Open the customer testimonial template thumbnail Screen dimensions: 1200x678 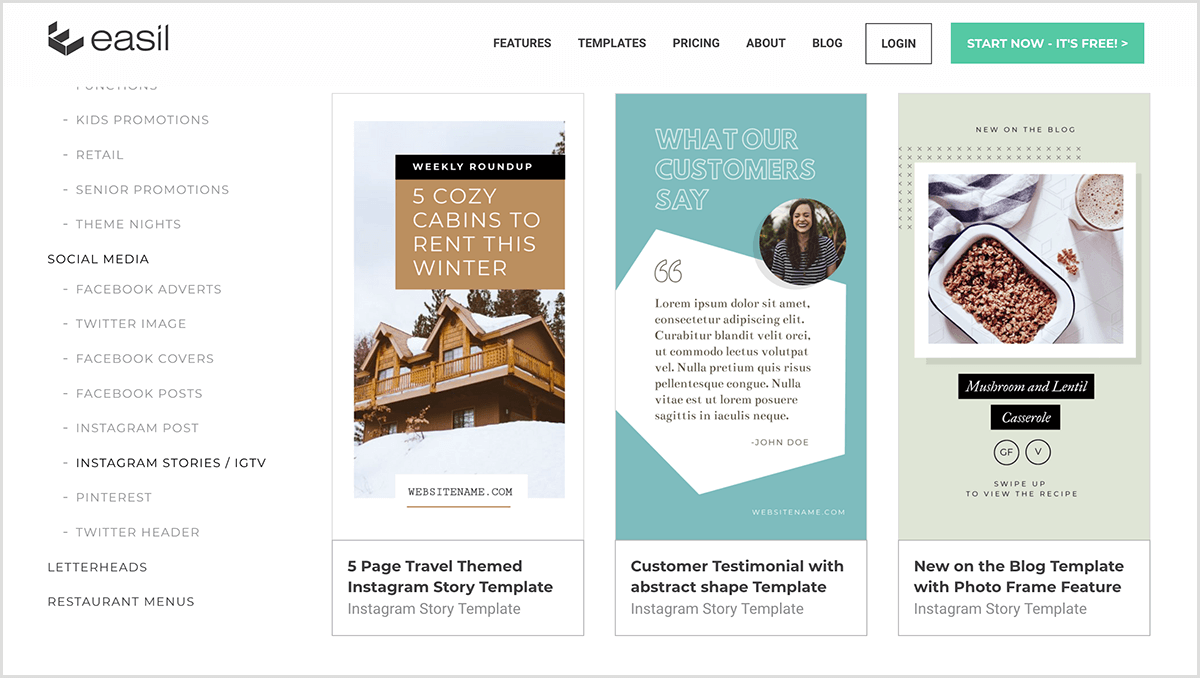741,317
